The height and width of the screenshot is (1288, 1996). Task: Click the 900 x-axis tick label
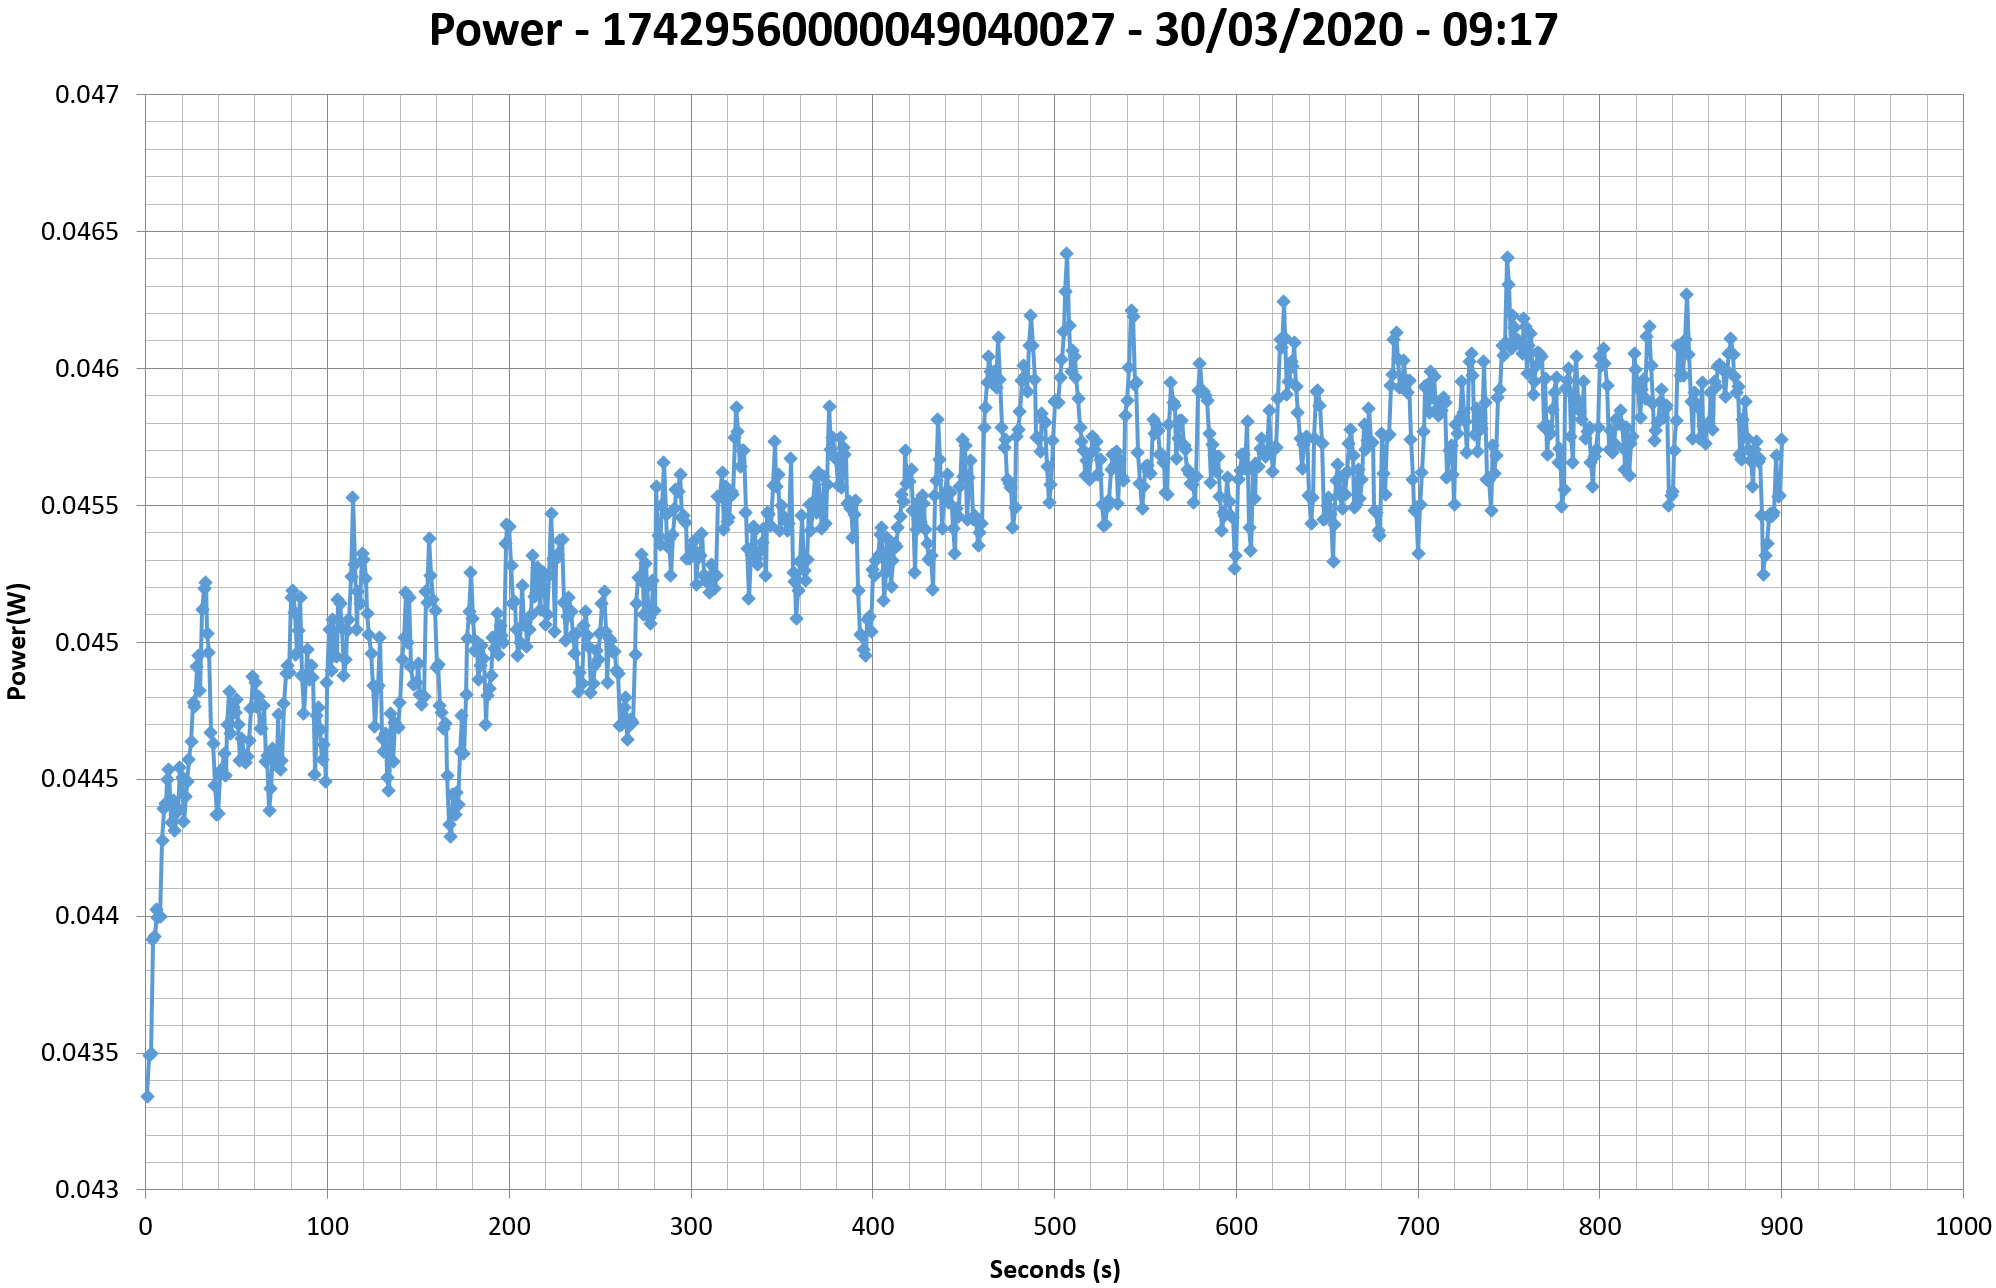pyautogui.click(x=1781, y=1227)
